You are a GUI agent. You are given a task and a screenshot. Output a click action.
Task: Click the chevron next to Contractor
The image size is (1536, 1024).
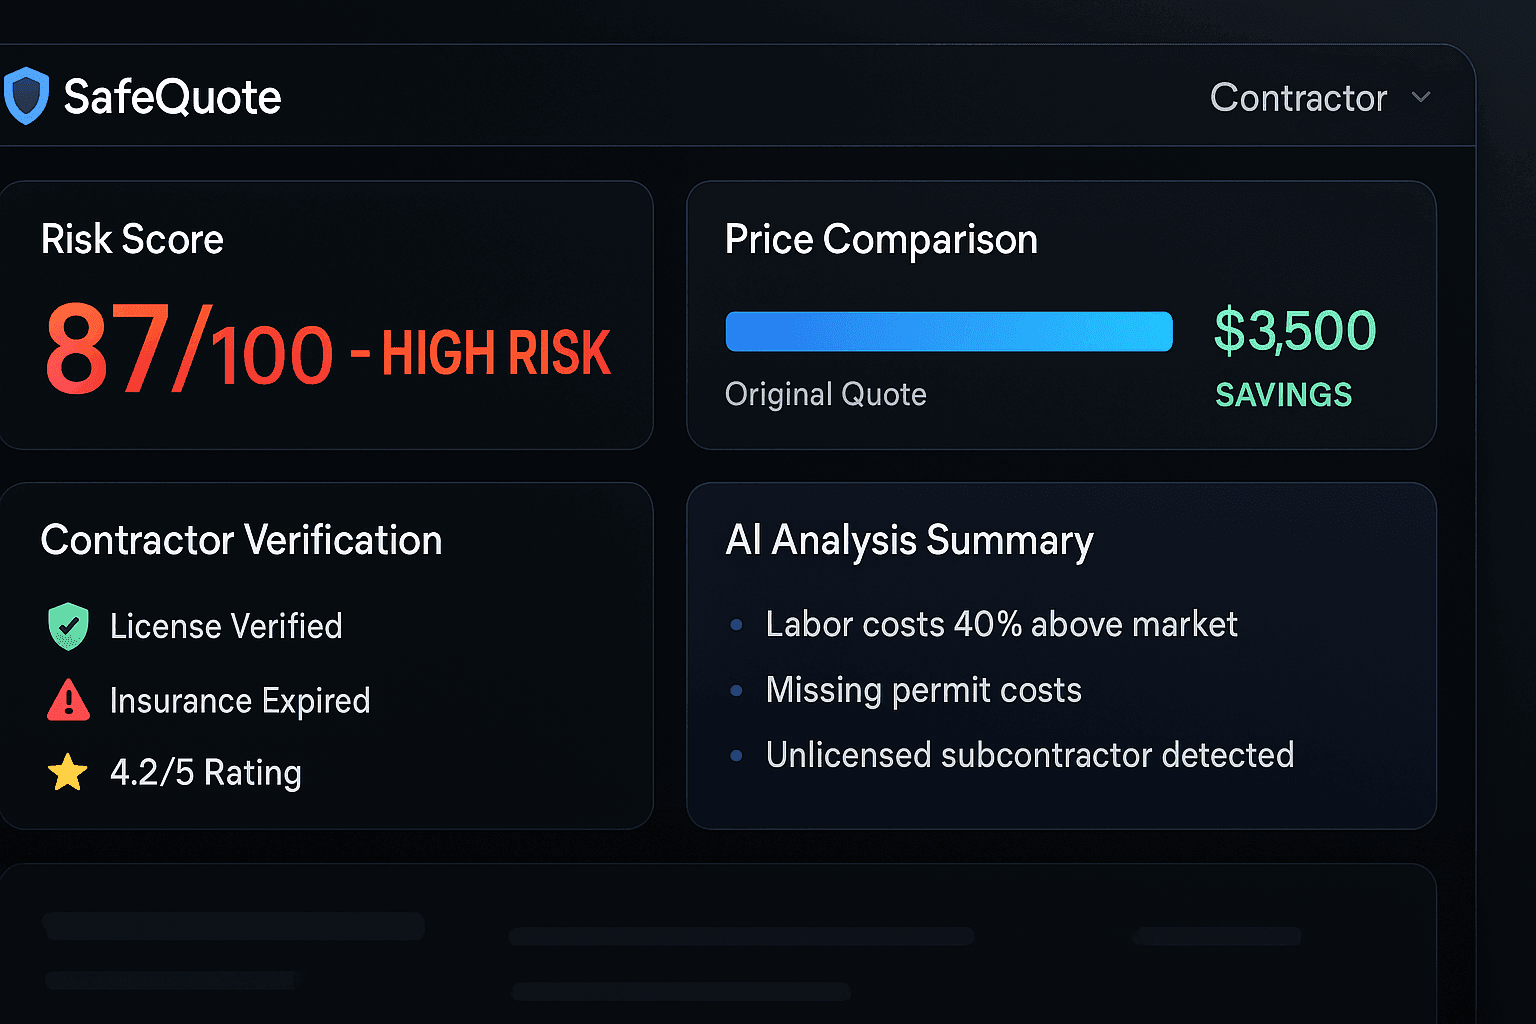coord(1422,99)
